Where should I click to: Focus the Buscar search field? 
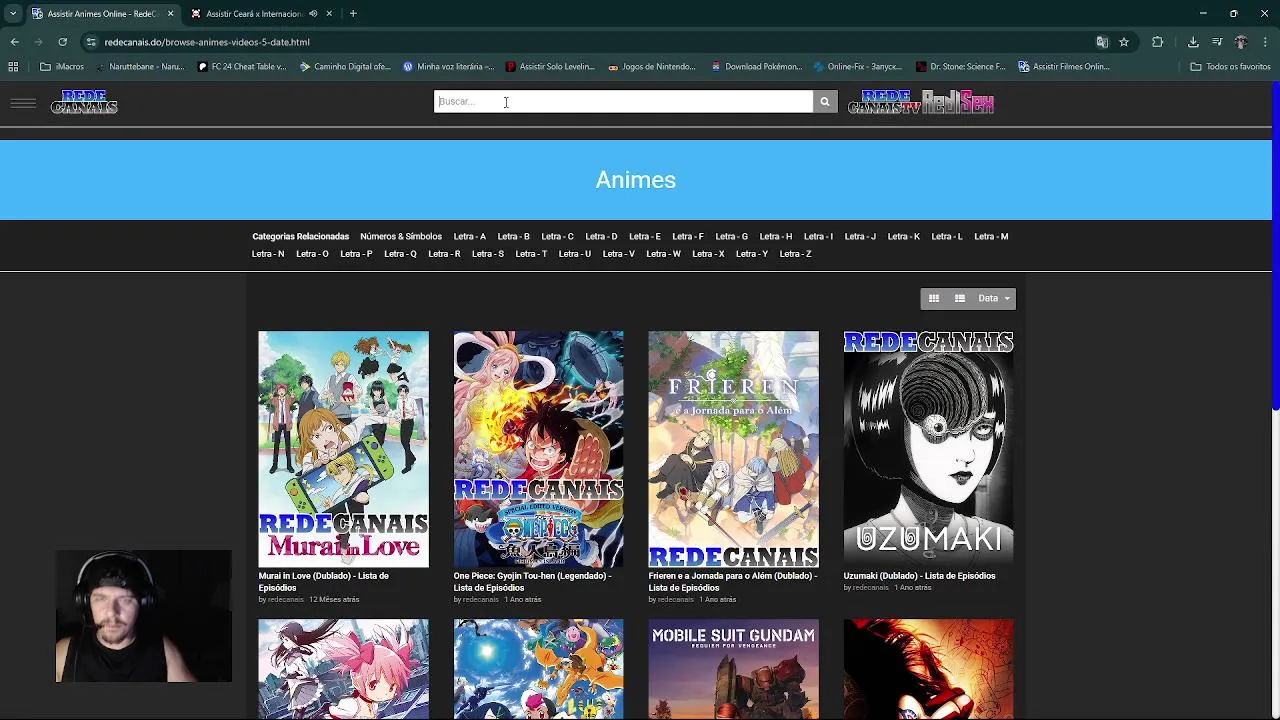tap(624, 101)
